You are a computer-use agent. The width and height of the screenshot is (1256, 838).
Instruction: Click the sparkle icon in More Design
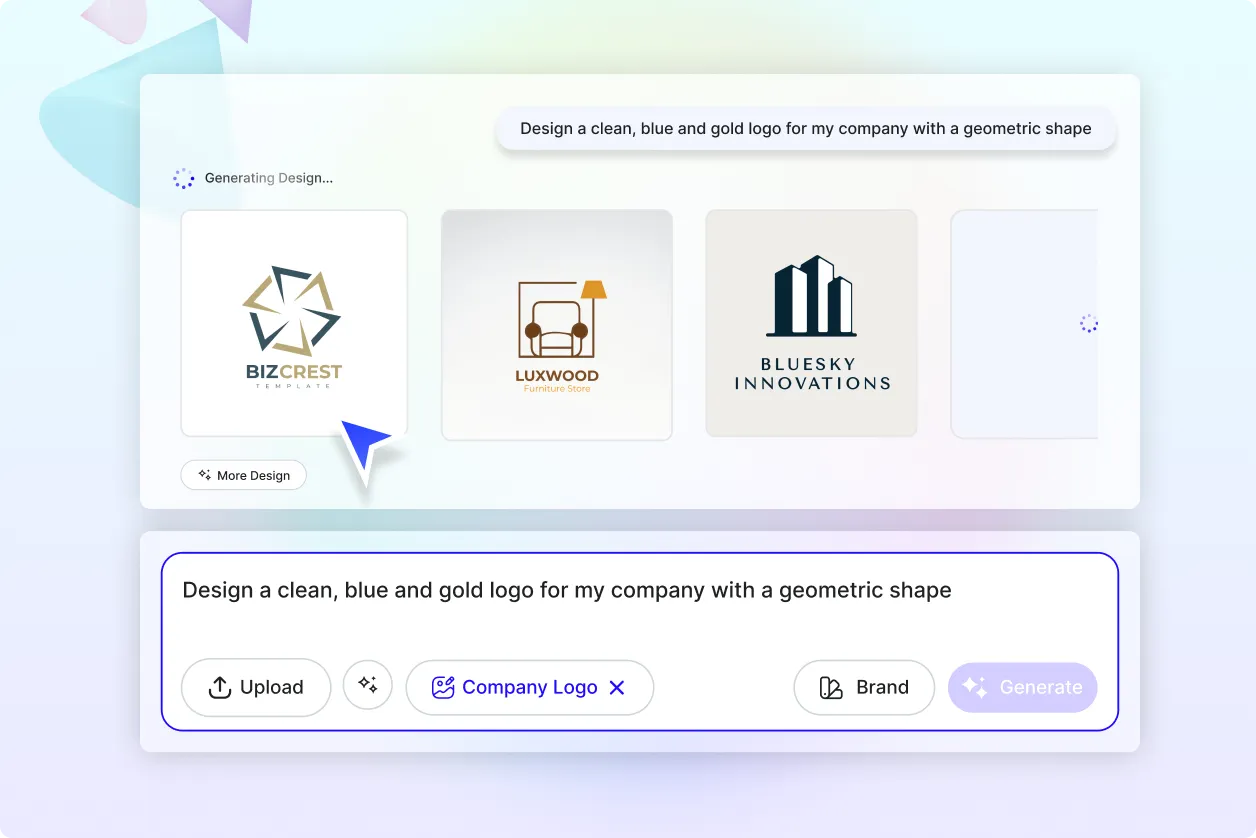point(204,475)
